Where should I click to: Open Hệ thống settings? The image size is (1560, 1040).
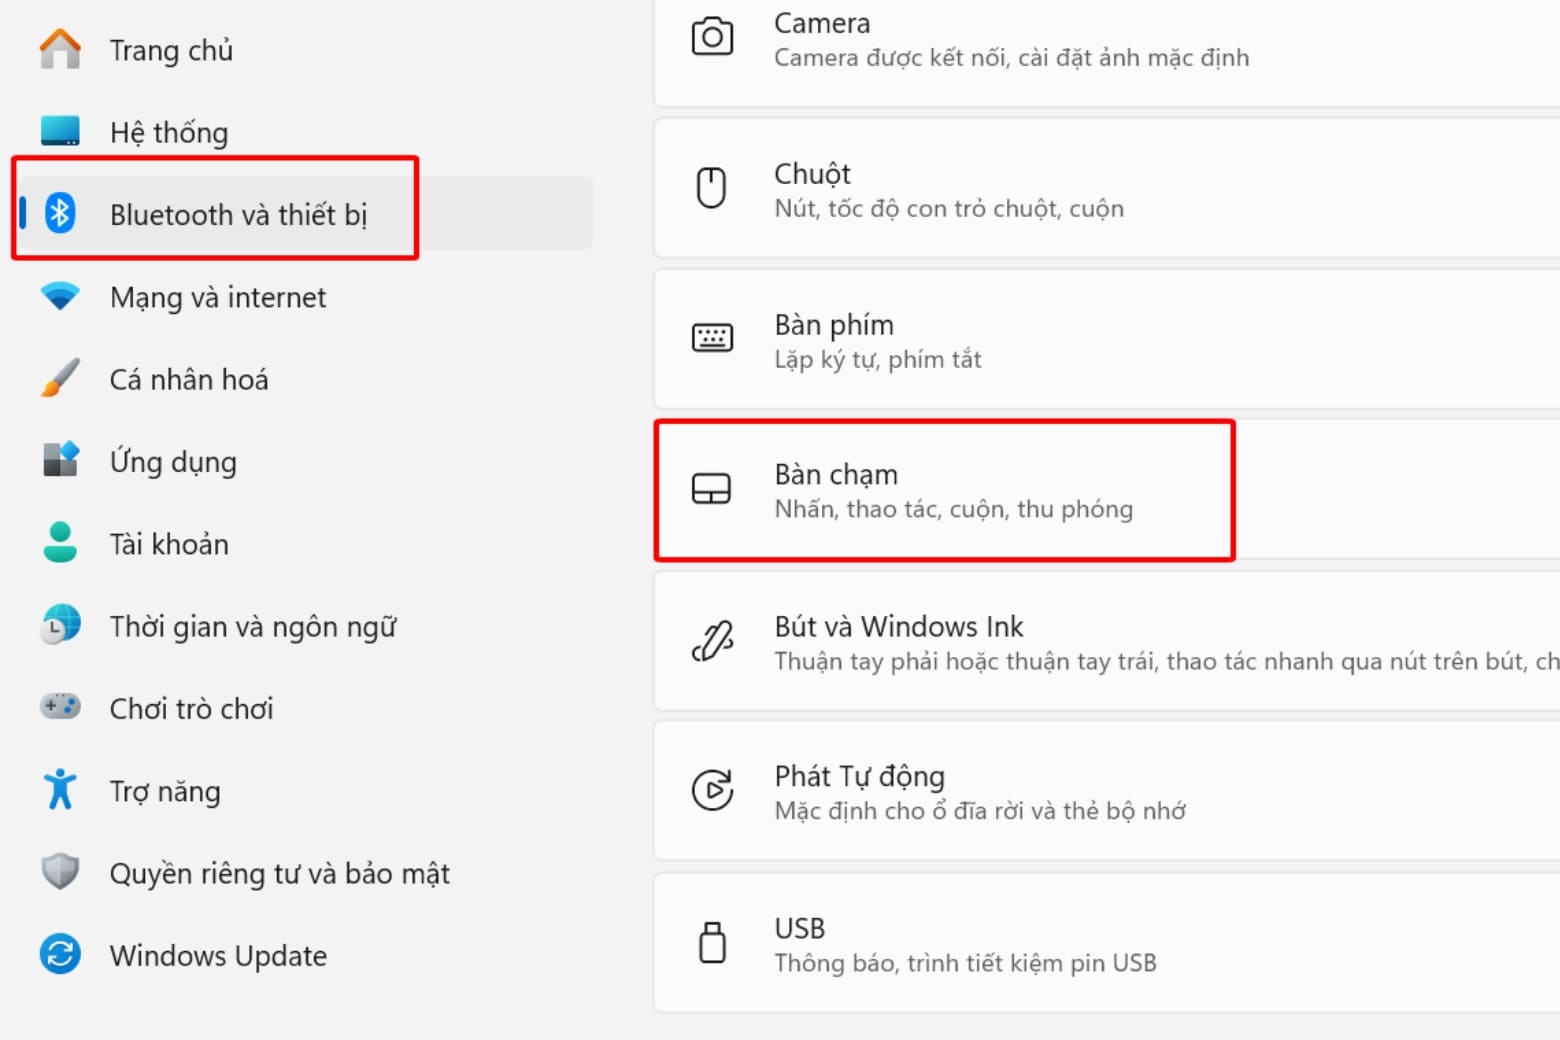coord(170,131)
